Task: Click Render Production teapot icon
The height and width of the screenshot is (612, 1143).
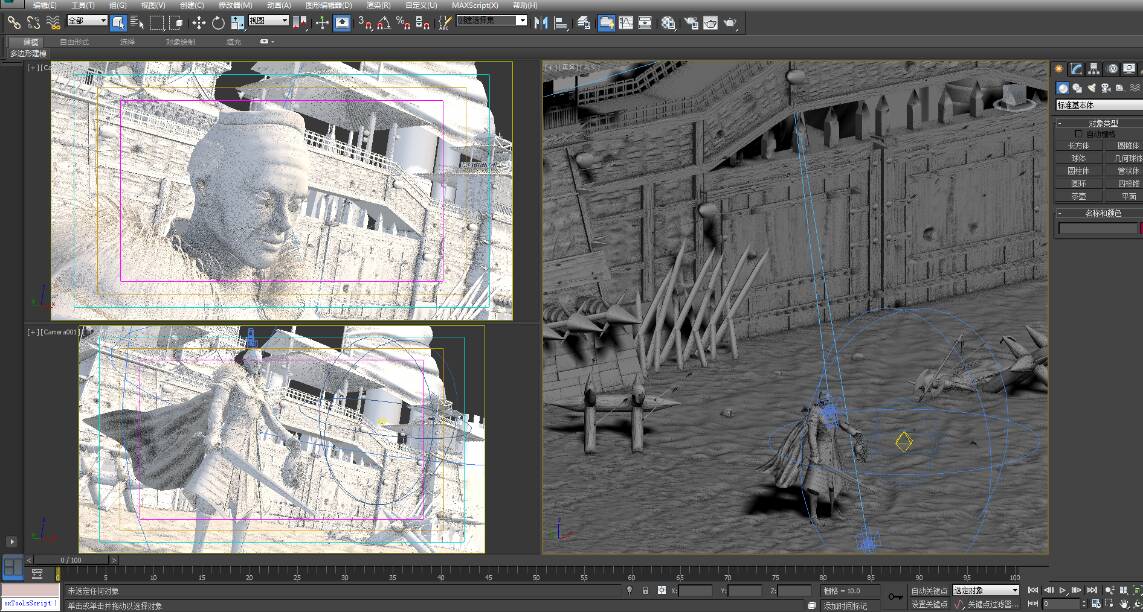Action: tap(730, 23)
